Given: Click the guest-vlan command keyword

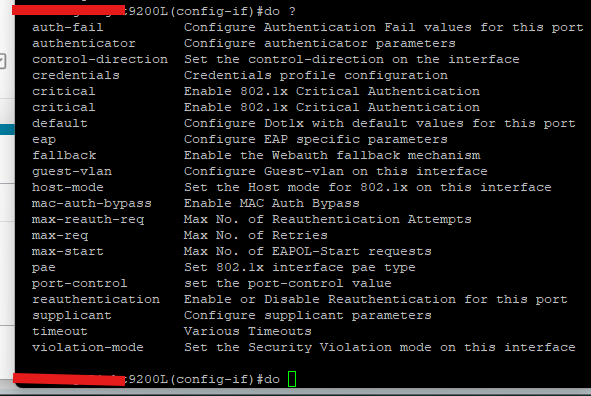Looking at the screenshot, I should [72, 172].
